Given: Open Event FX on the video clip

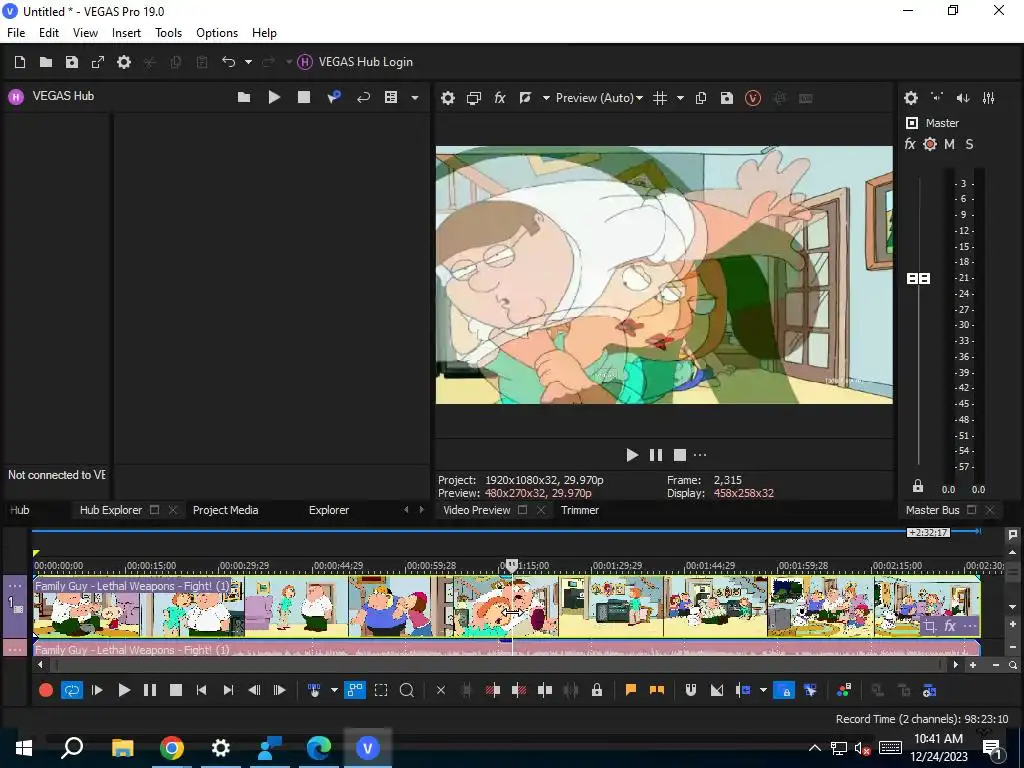Looking at the screenshot, I should pyautogui.click(x=950, y=627).
